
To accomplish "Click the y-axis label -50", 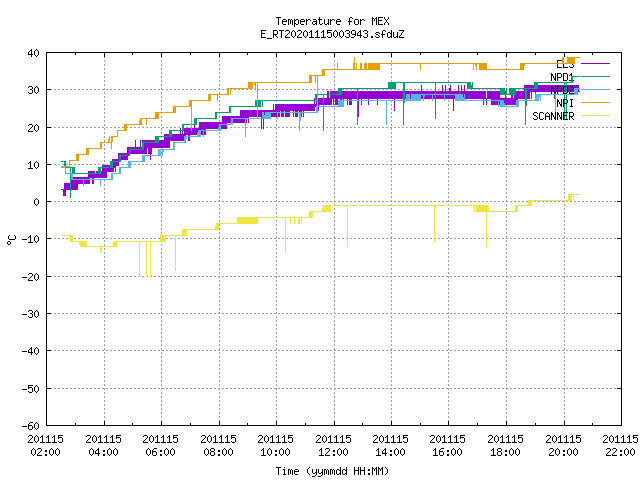I will click(31, 389).
